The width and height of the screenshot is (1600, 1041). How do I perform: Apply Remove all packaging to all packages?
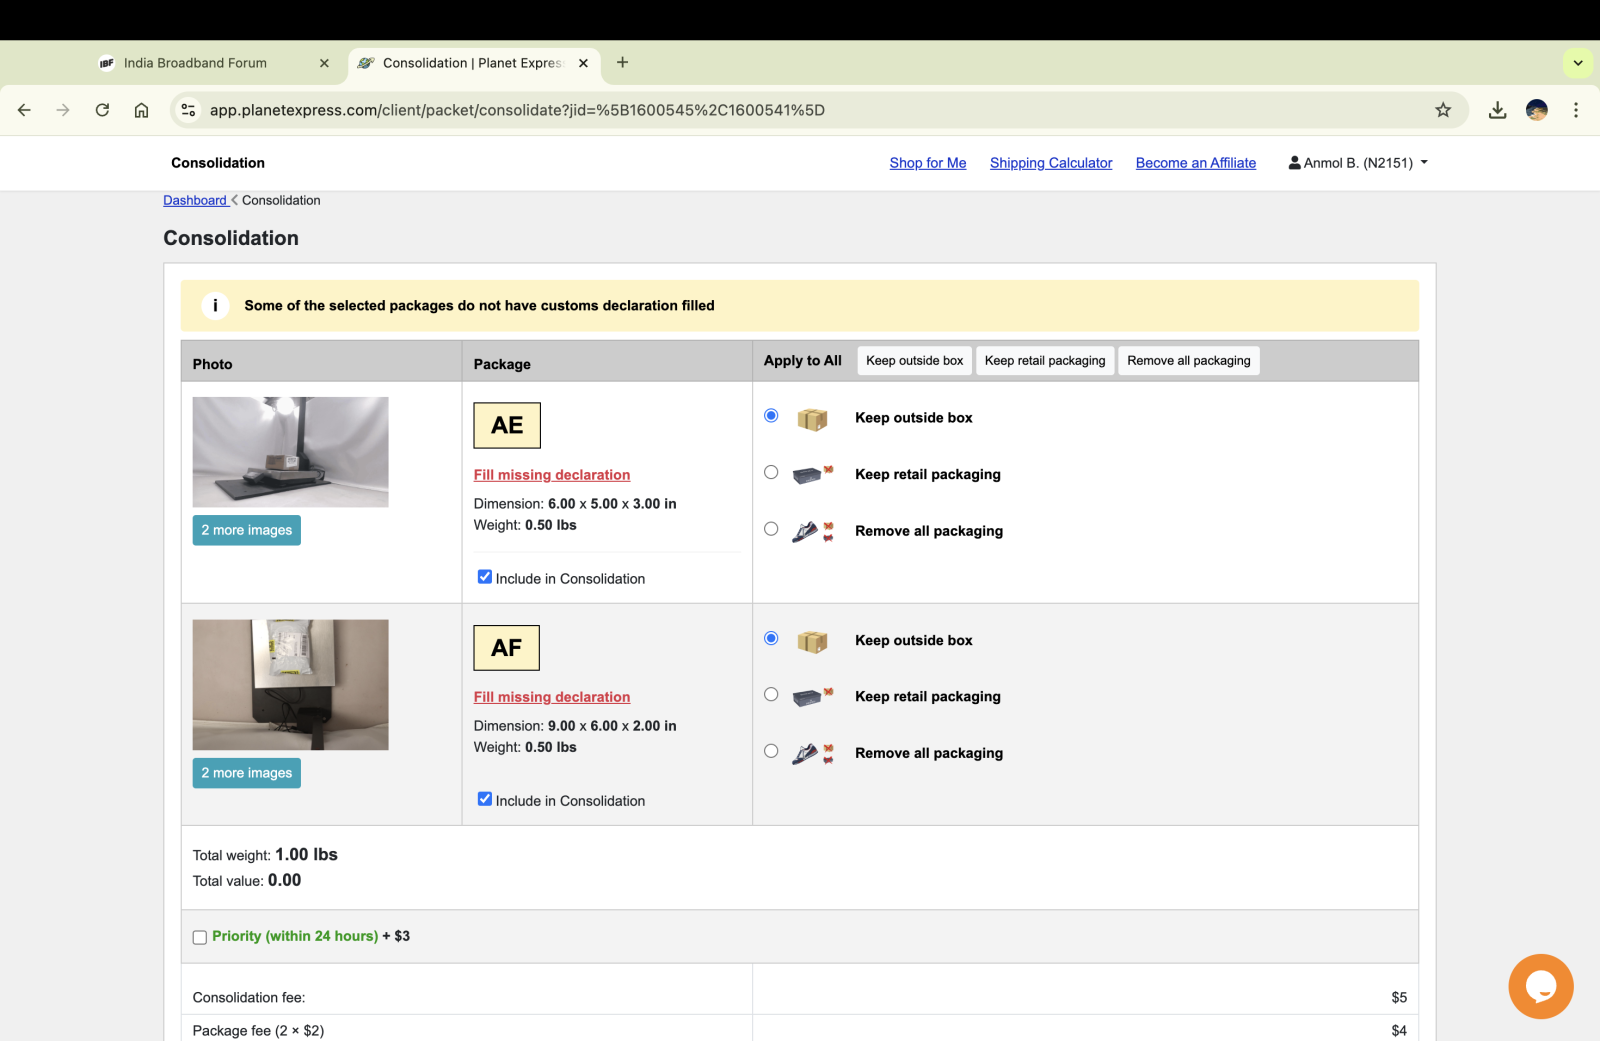(x=1189, y=361)
